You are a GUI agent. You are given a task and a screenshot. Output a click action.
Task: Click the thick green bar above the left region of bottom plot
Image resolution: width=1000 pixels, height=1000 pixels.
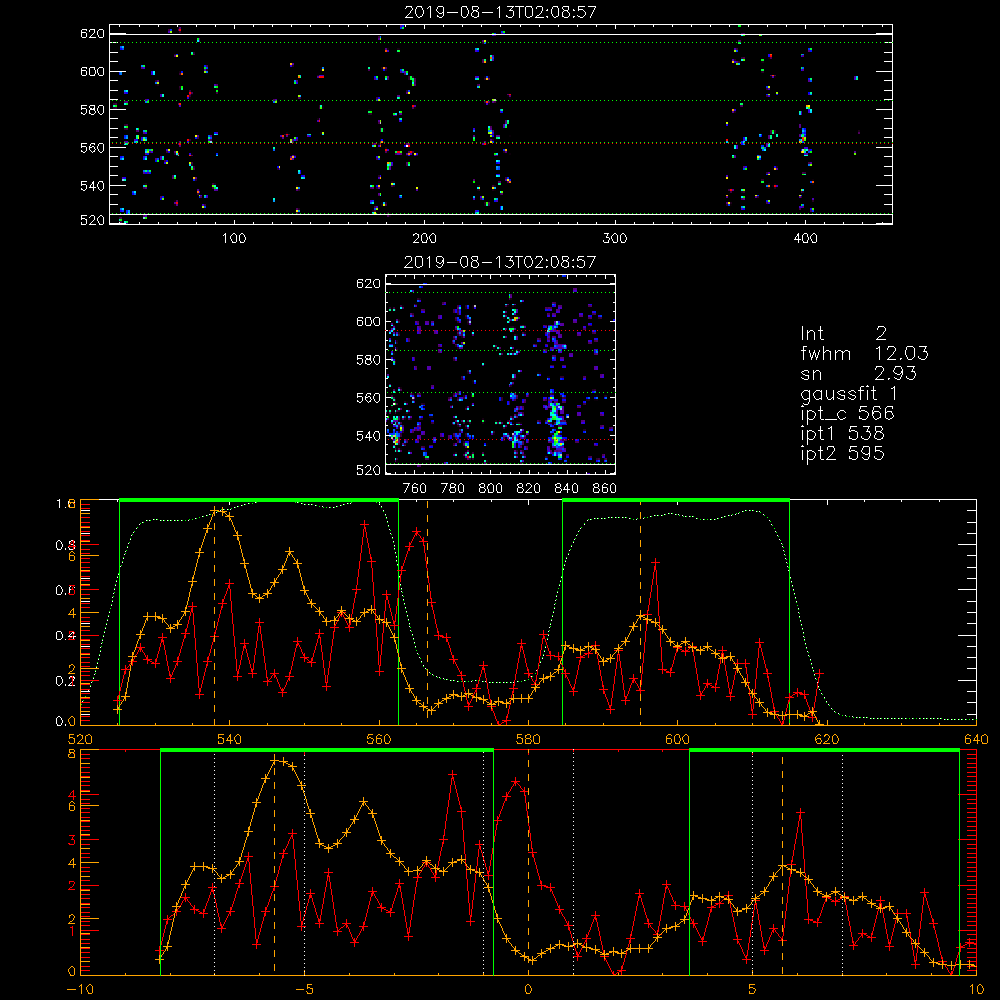pyautogui.click(x=327, y=751)
